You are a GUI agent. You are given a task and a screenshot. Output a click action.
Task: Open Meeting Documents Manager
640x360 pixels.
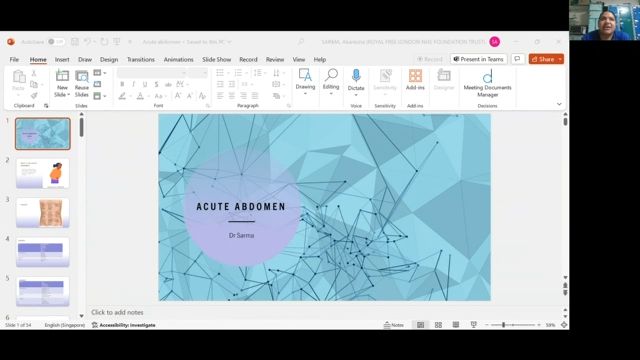pyautogui.click(x=487, y=83)
